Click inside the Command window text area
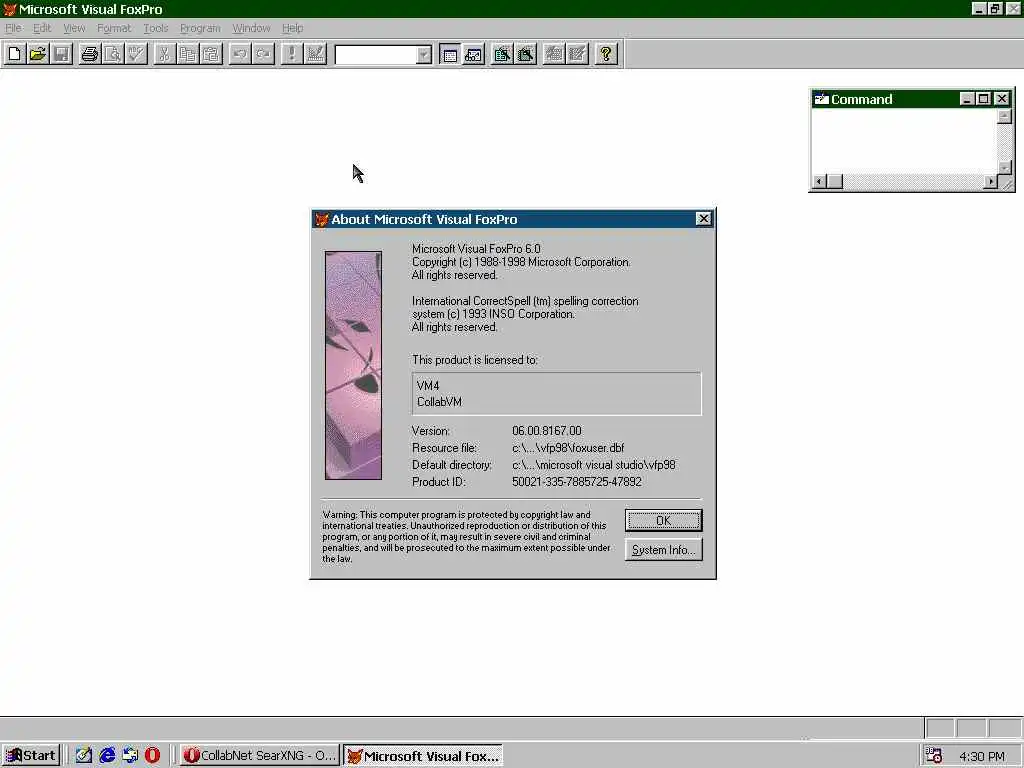 [x=904, y=142]
